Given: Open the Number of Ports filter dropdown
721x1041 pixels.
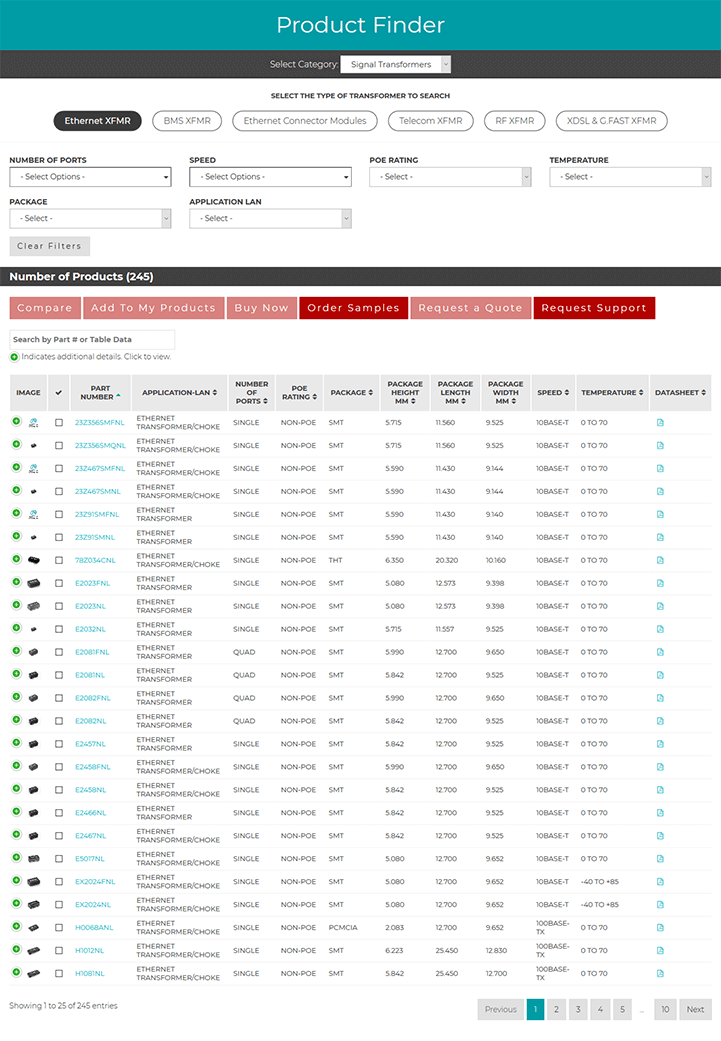Looking at the screenshot, I should pos(90,177).
